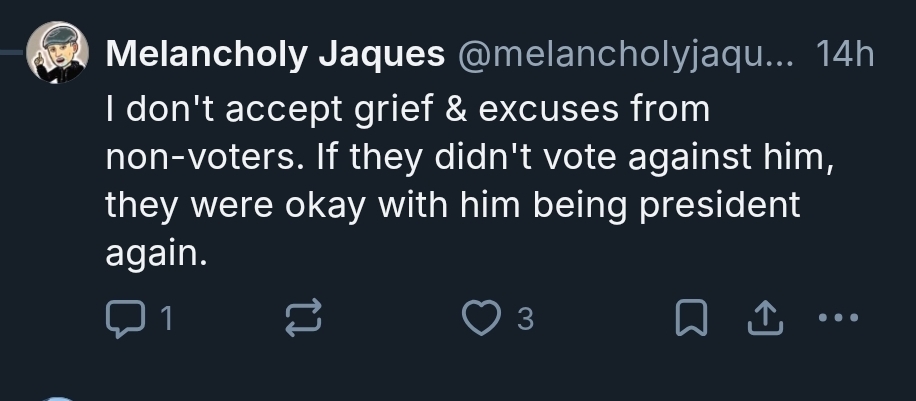Click the first line about grief & excuses
The height and width of the screenshot is (401, 916).
click(407, 108)
